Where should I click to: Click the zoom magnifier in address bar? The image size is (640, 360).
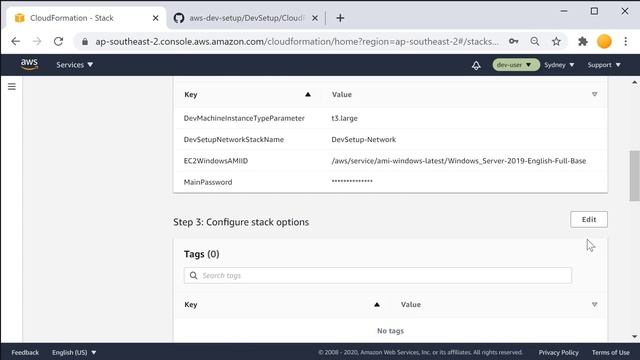pyautogui.click(x=535, y=41)
